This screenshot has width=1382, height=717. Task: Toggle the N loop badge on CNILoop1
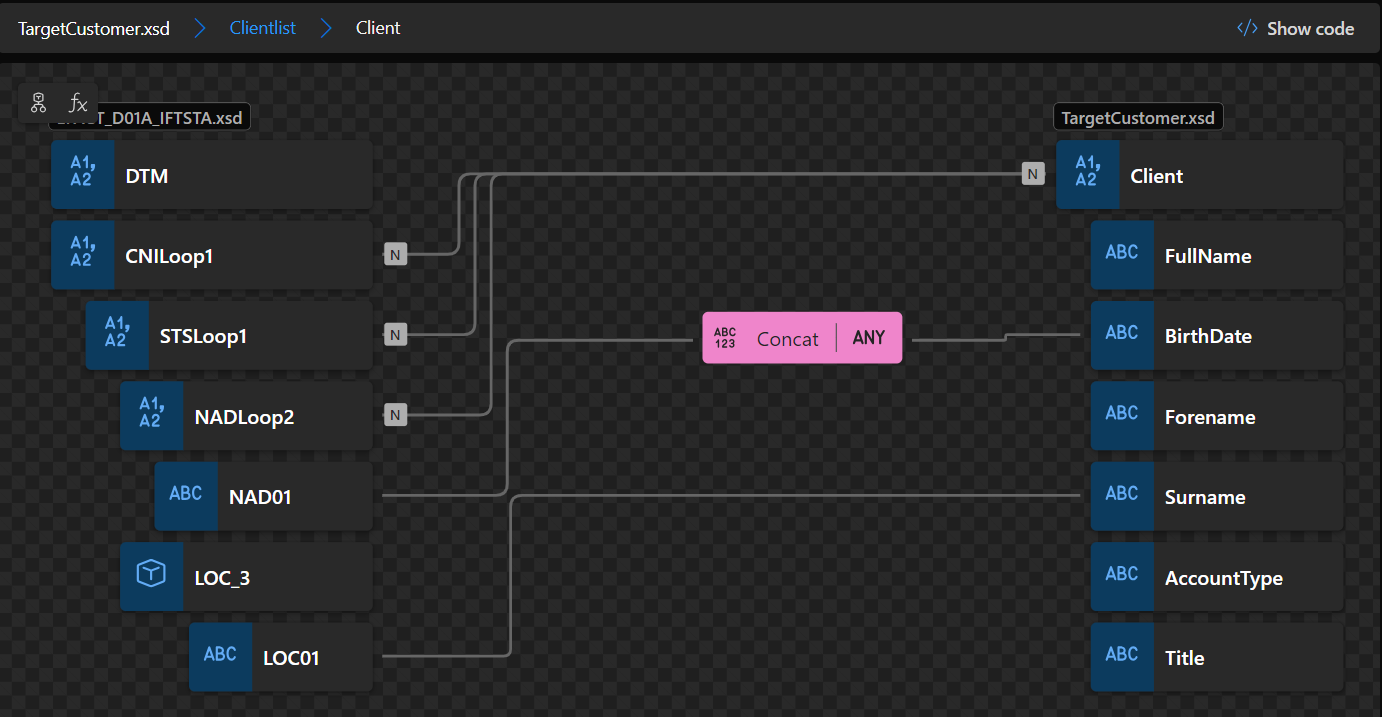[x=395, y=254]
